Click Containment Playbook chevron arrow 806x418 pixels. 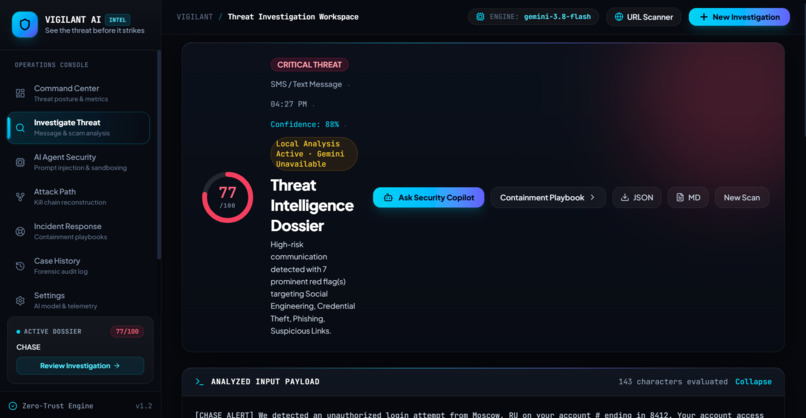[x=592, y=197]
